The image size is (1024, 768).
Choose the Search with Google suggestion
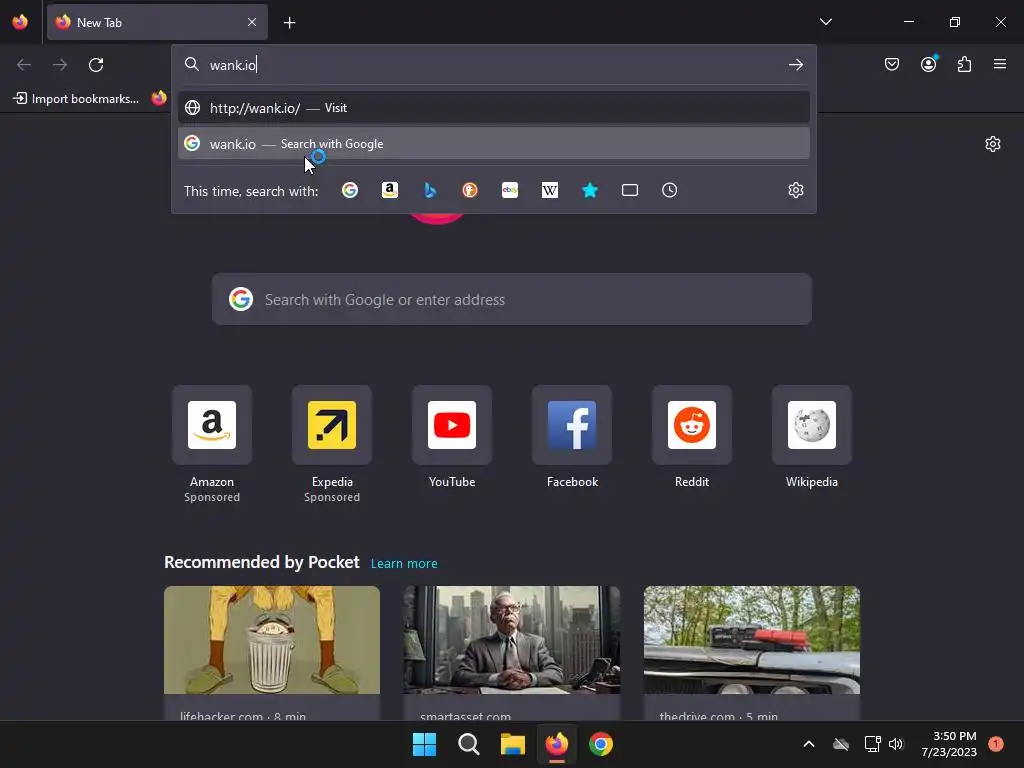pyautogui.click(x=494, y=144)
